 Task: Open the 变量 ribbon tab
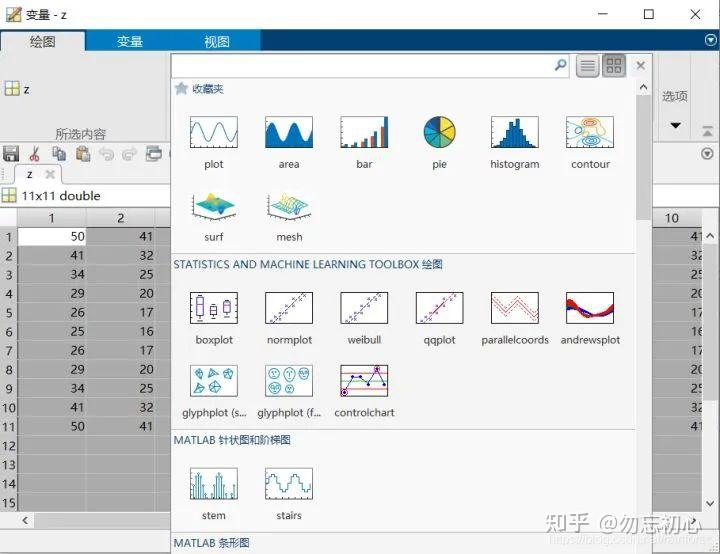tap(129, 42)
